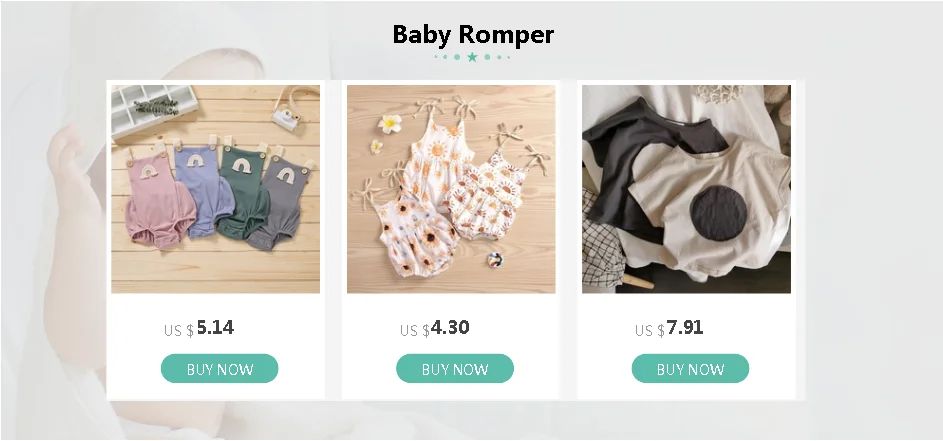
Task: Click the US $4.30 price text
Action: 435,328
